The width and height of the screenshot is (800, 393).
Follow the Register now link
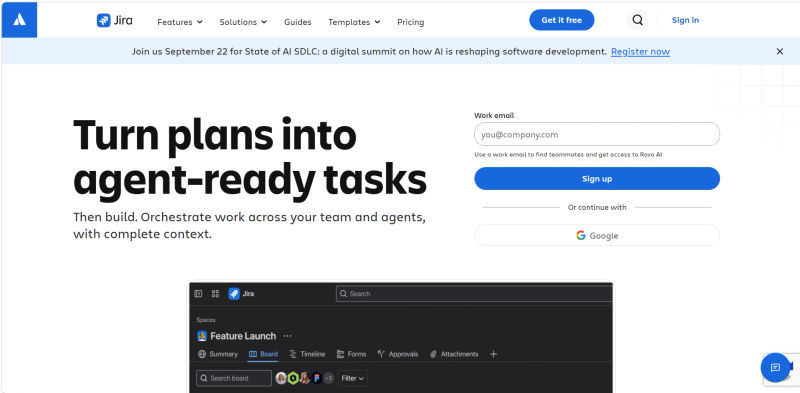click(x=640, y=52)
